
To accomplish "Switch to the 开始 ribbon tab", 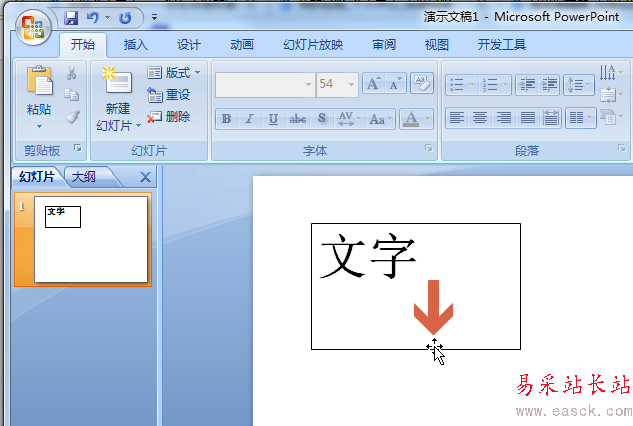I will coord(83,44).
